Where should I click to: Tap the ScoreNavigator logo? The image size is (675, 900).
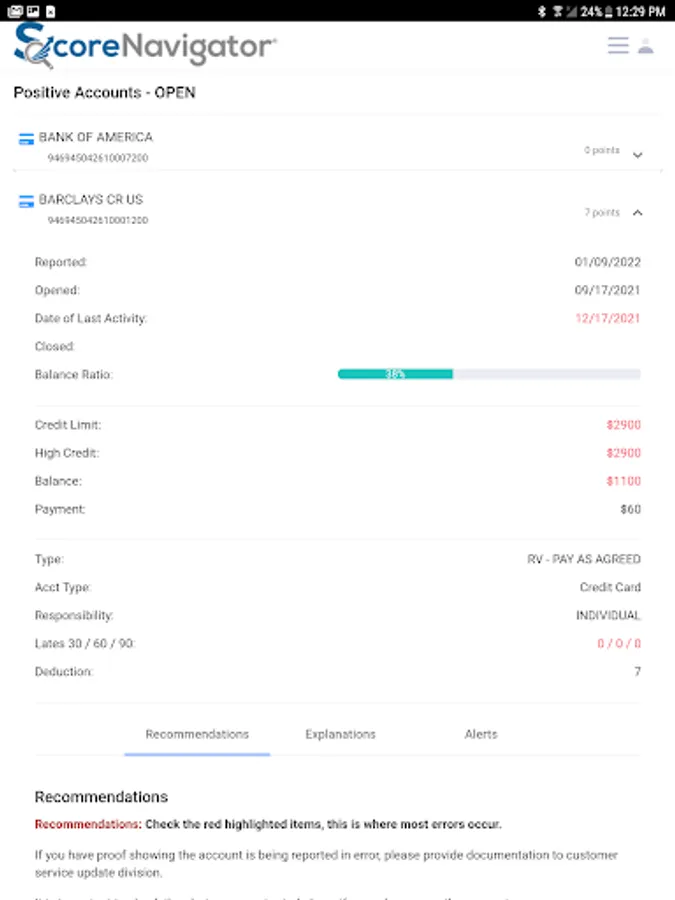point(145,45)
